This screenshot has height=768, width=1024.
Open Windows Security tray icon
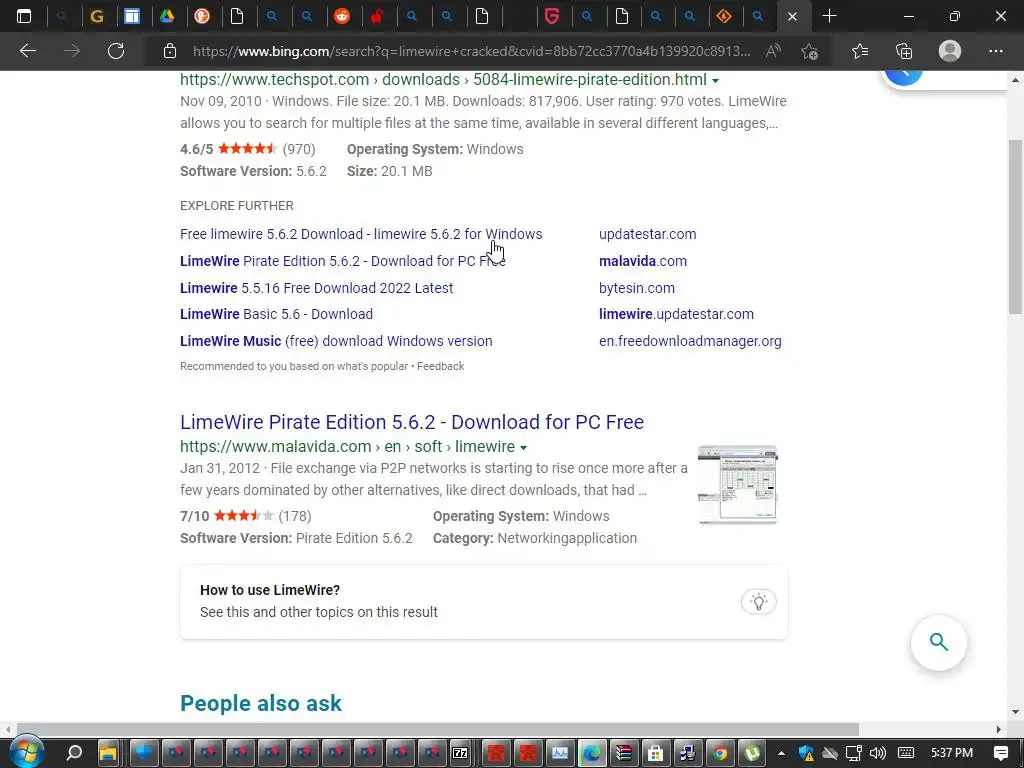tap(806, 753)
